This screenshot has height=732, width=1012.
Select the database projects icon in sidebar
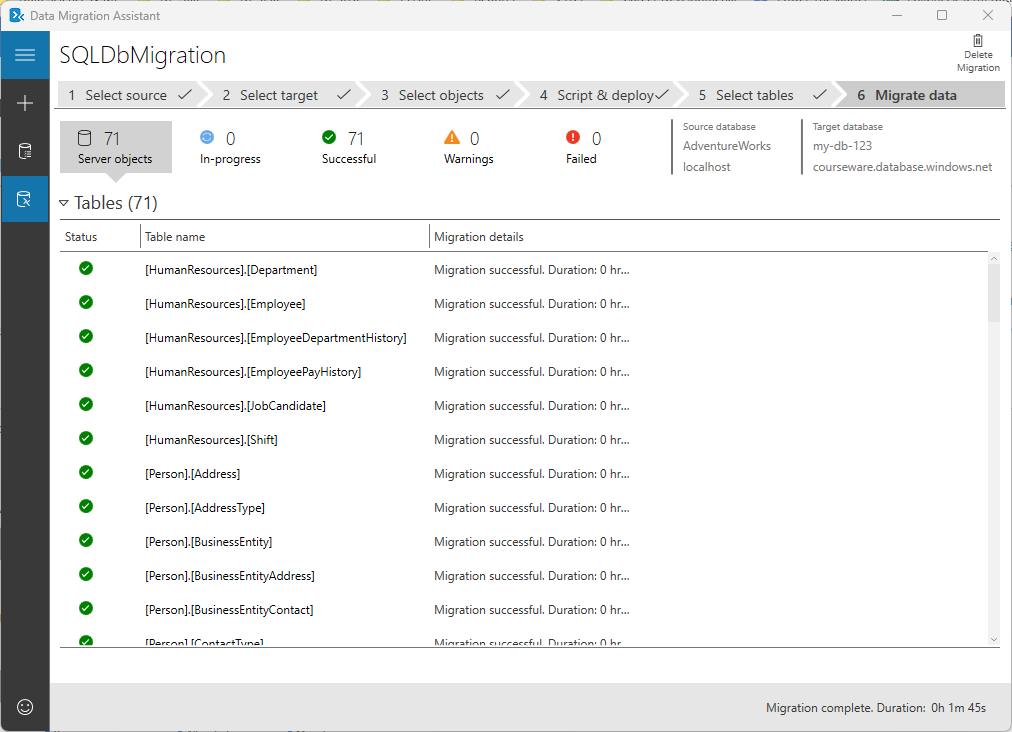click(x=25, y=150)
